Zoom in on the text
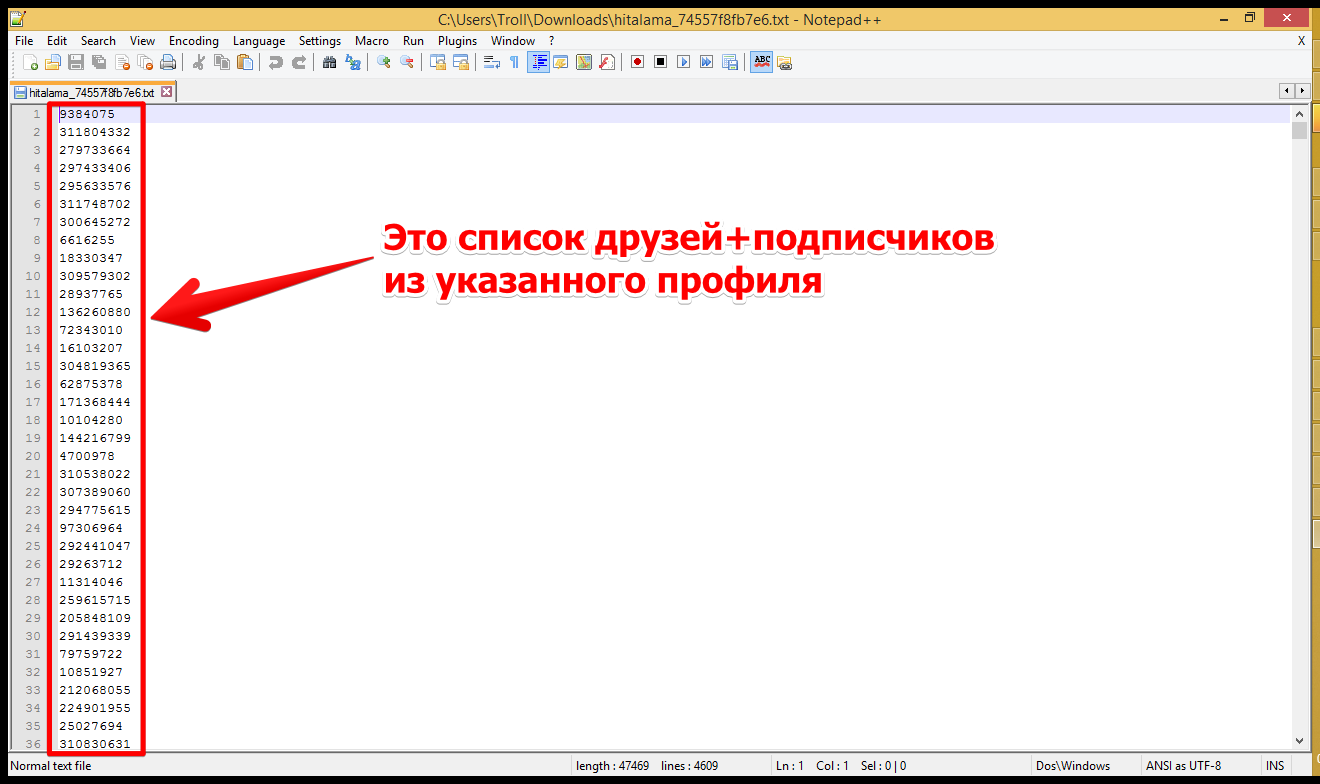The width and height of the screenshot is (1320, 784). (383, 62)
